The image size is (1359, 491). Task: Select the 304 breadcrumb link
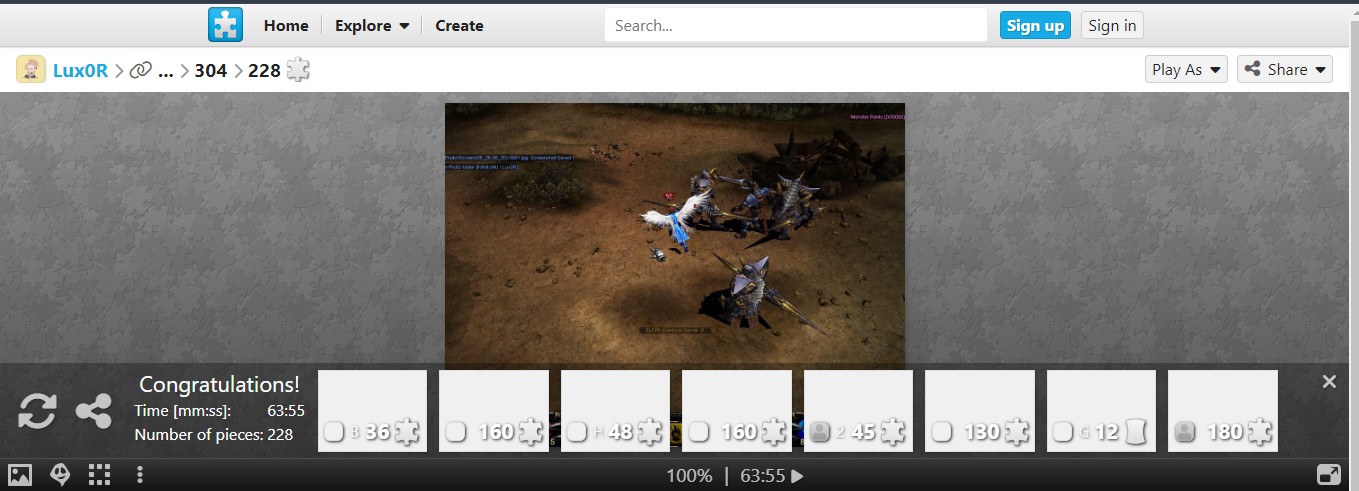[x=211, y=70]
